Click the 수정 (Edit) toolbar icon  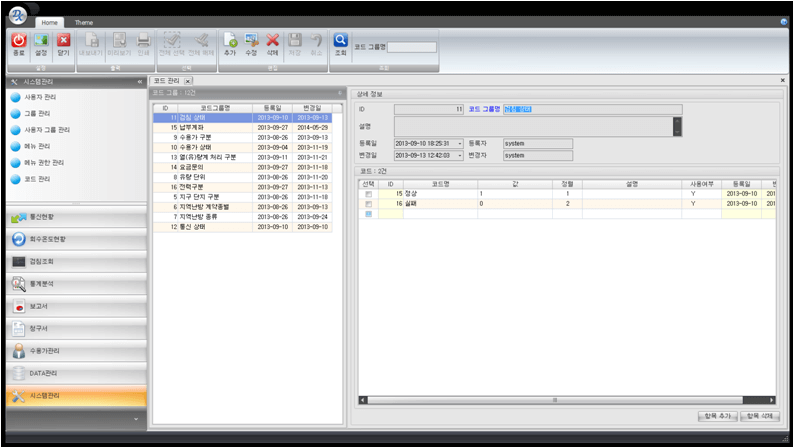click(x=251, y=41)
